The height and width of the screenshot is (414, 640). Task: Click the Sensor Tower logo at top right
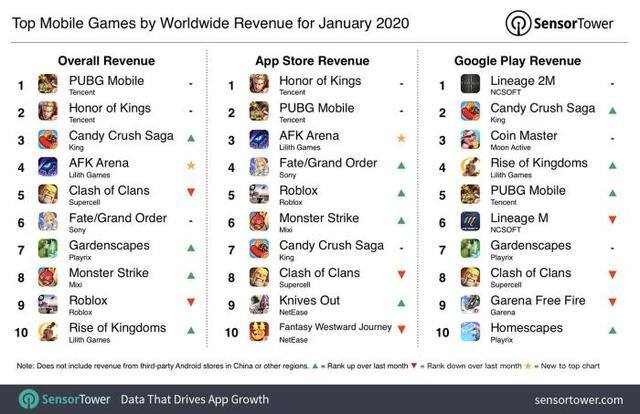[559, 23]
